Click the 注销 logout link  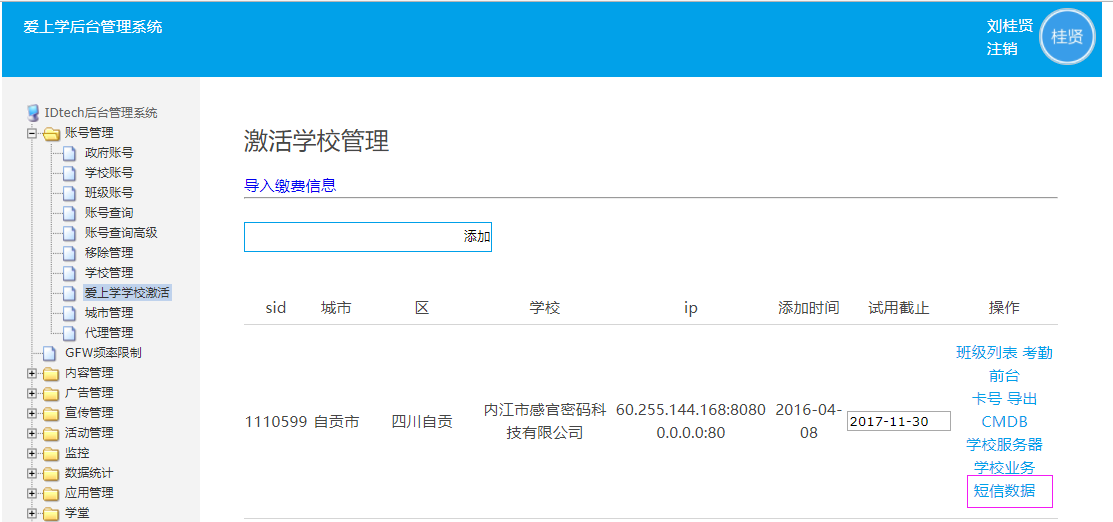(x=1002, y=48)
